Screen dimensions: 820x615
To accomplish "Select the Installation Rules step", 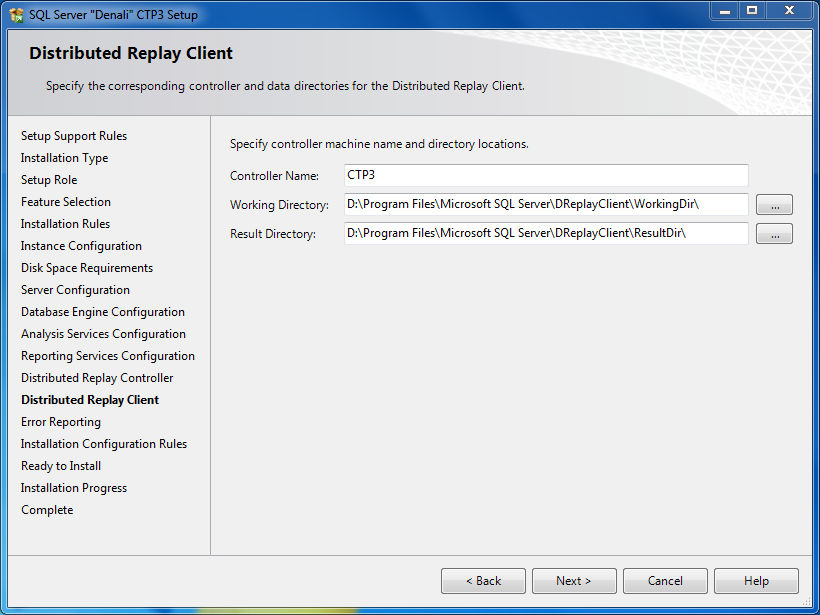I will coord(65,224).
